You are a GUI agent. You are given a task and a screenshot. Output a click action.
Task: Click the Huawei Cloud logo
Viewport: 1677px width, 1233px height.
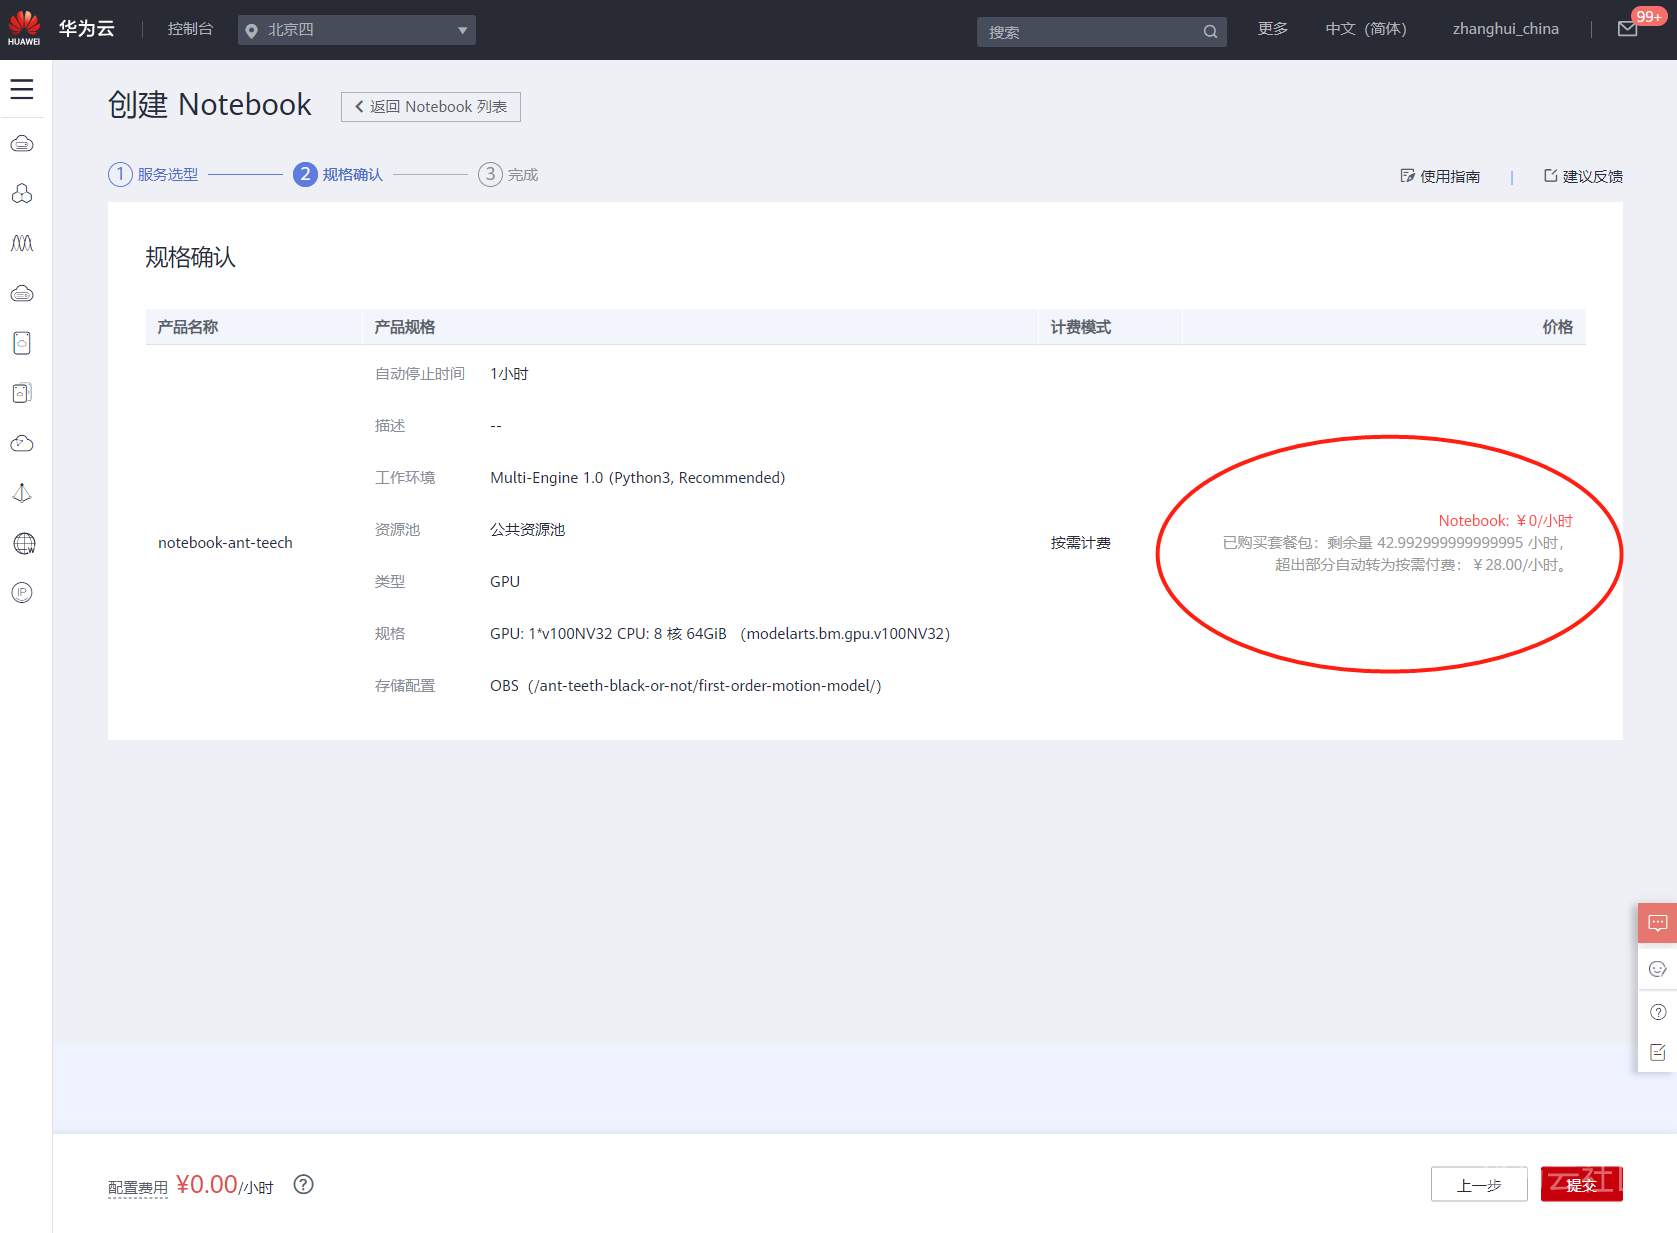pos(24,28)
